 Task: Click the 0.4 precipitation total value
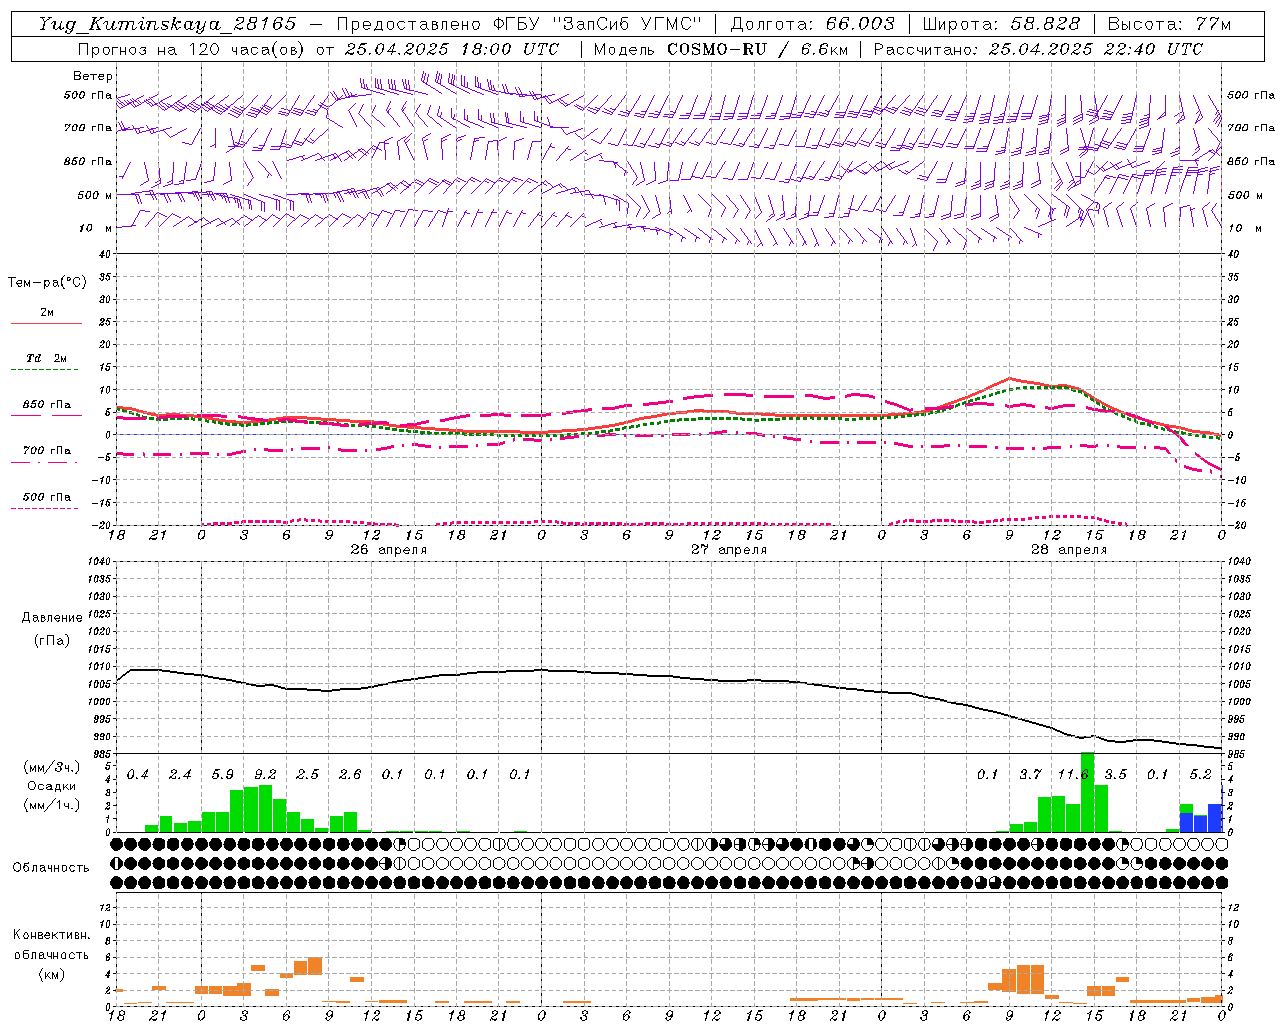pyautogui.click(x=137, y=775)
